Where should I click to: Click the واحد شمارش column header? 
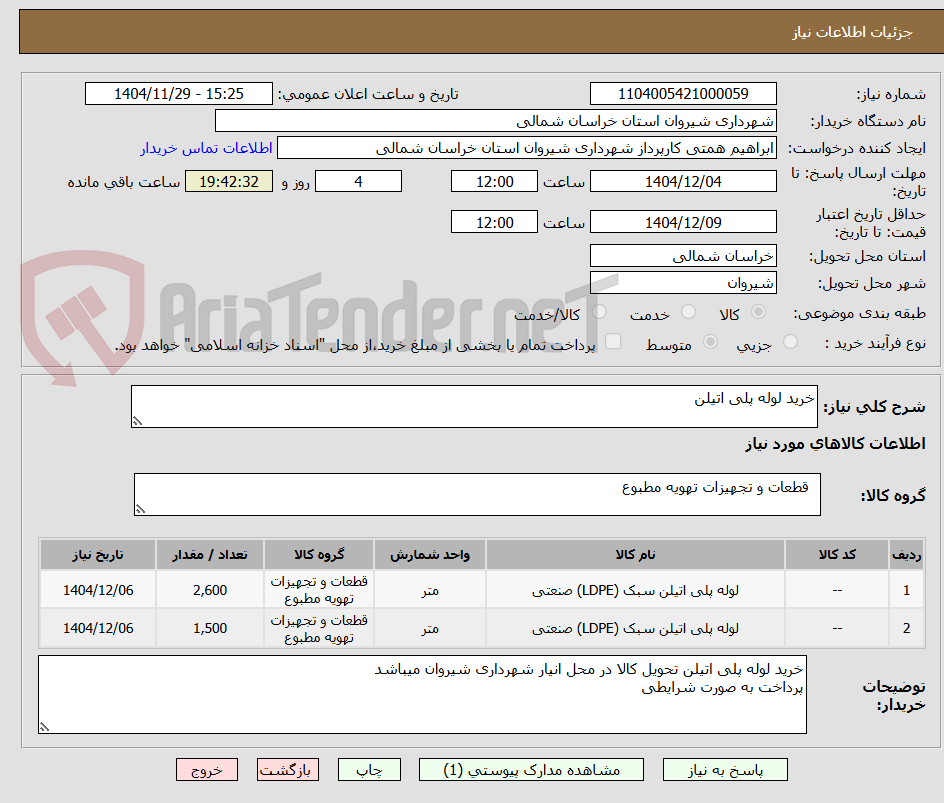click(430, 554)
